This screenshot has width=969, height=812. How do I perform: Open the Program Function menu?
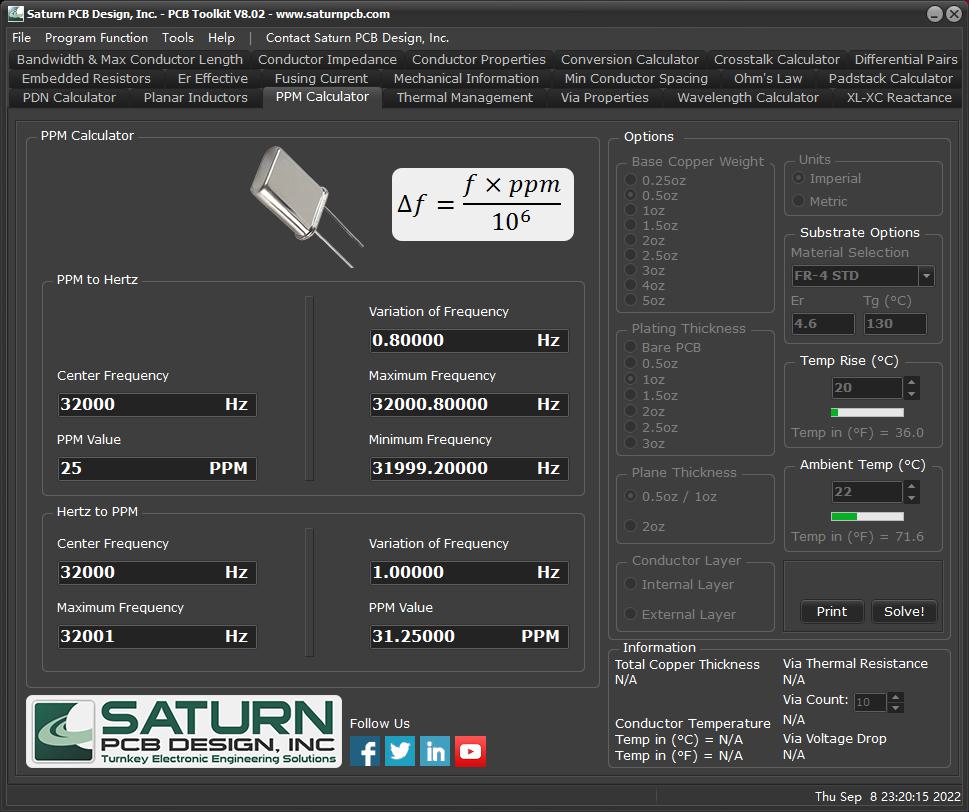[96, 38]
